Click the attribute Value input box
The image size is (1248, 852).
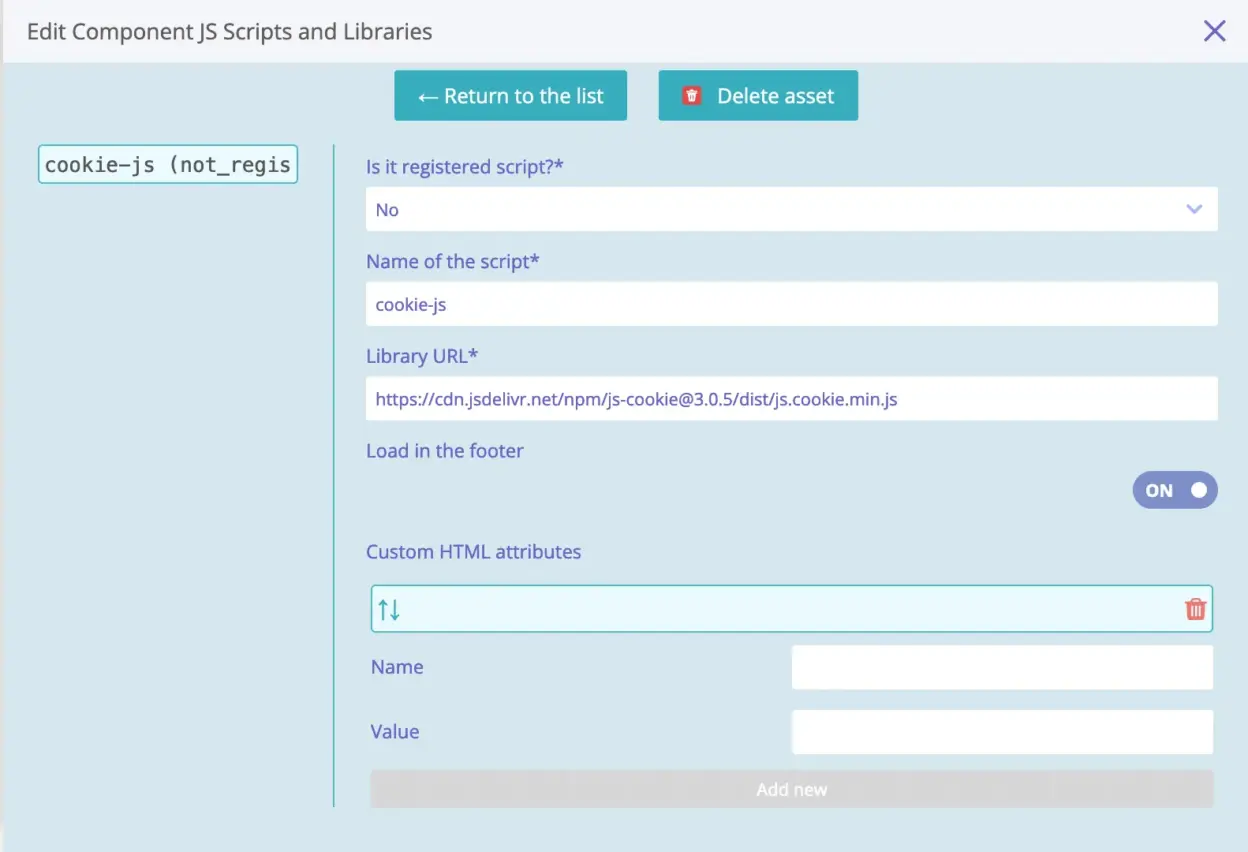1001,732
